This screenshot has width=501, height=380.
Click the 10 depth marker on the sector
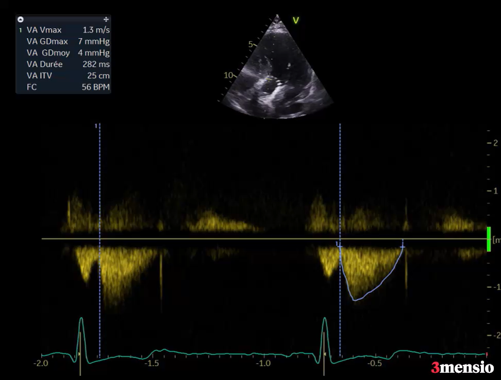point(228,75)
